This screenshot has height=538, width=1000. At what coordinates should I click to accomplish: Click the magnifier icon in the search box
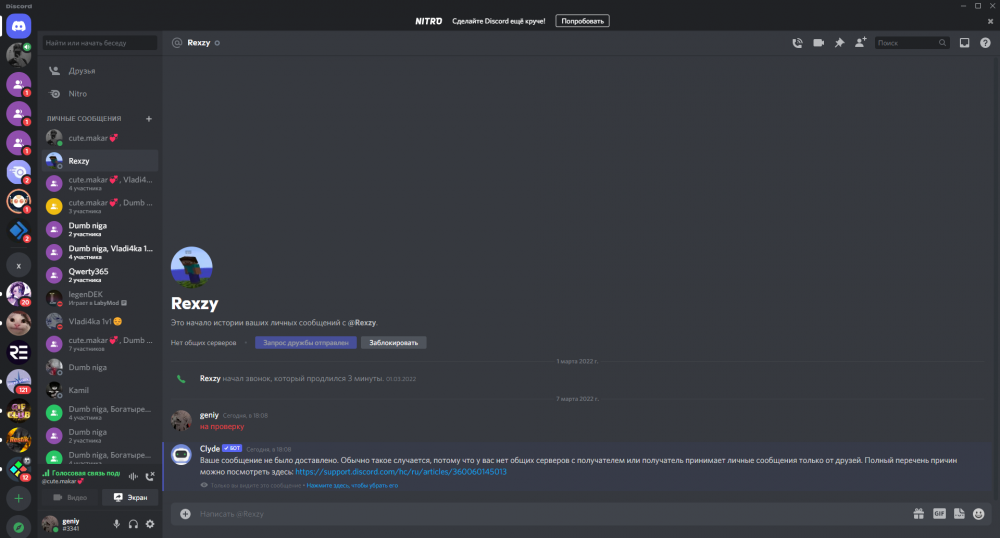942,43
